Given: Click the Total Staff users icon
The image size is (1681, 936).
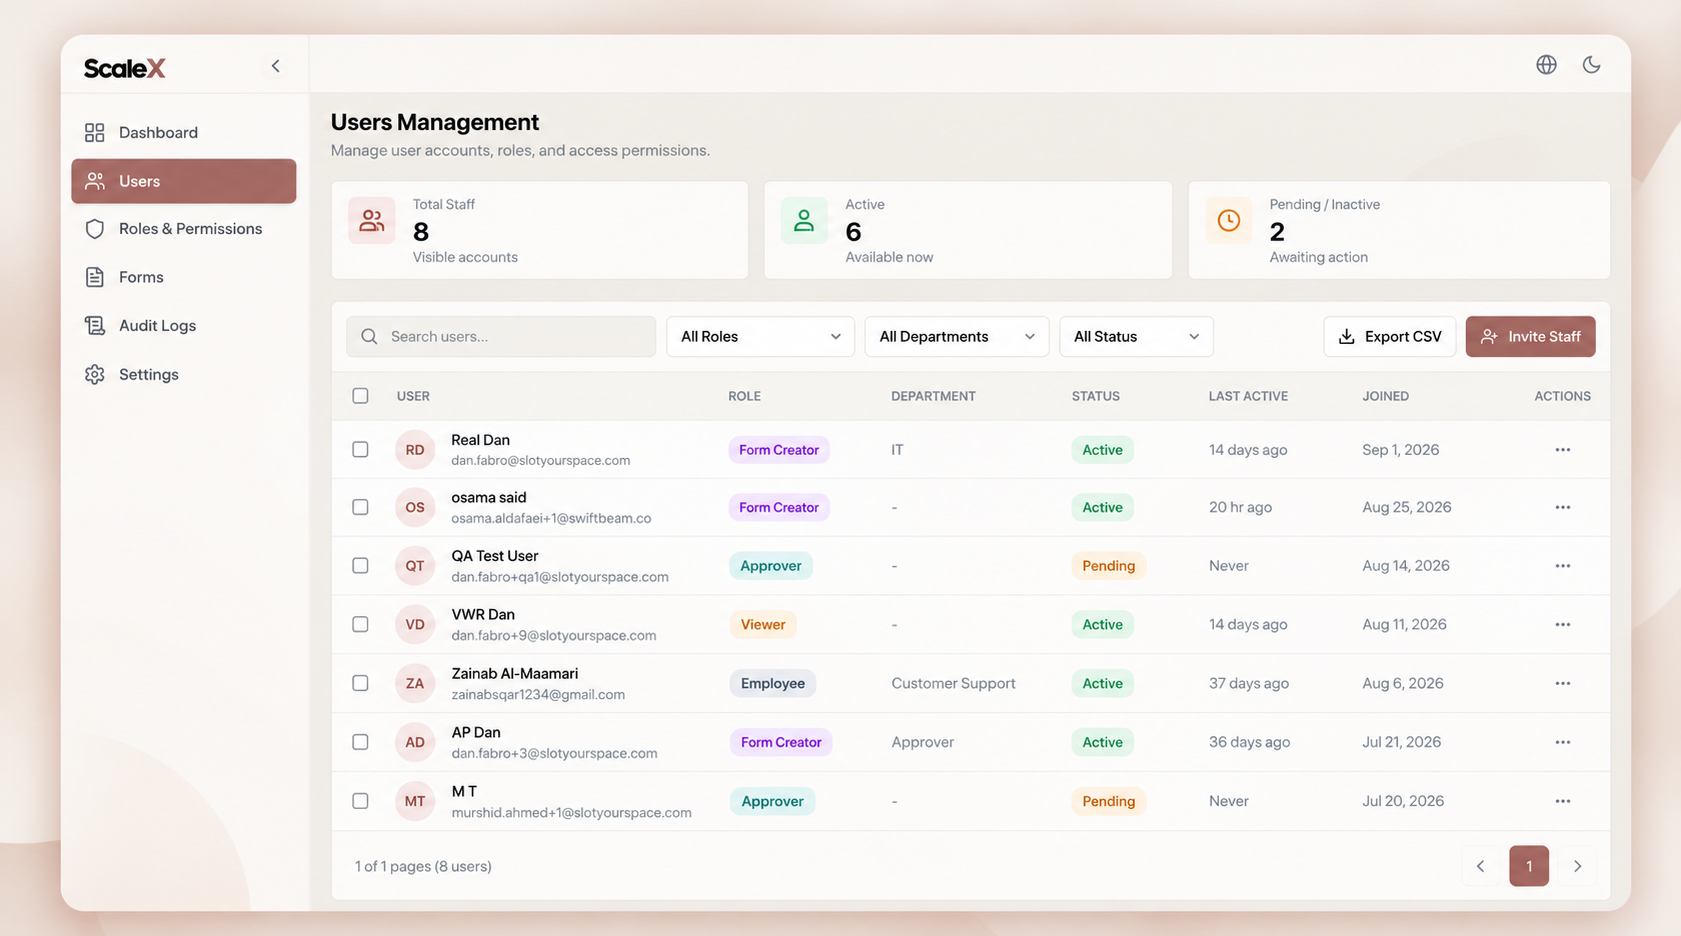Looking at the screenshot, I should click(372, 221).
